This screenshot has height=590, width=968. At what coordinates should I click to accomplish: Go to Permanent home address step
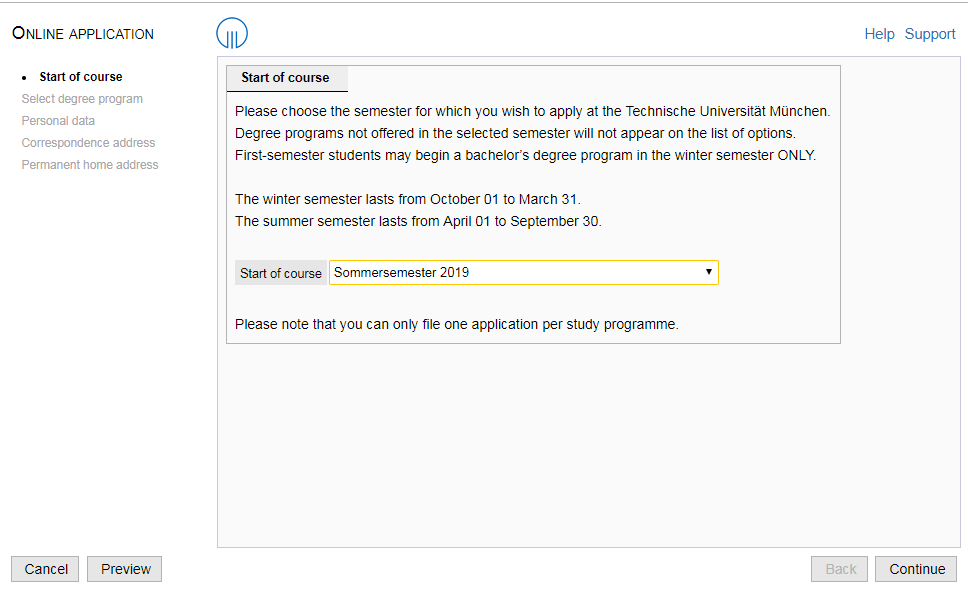pyautogui.click(x=90, y=165)
